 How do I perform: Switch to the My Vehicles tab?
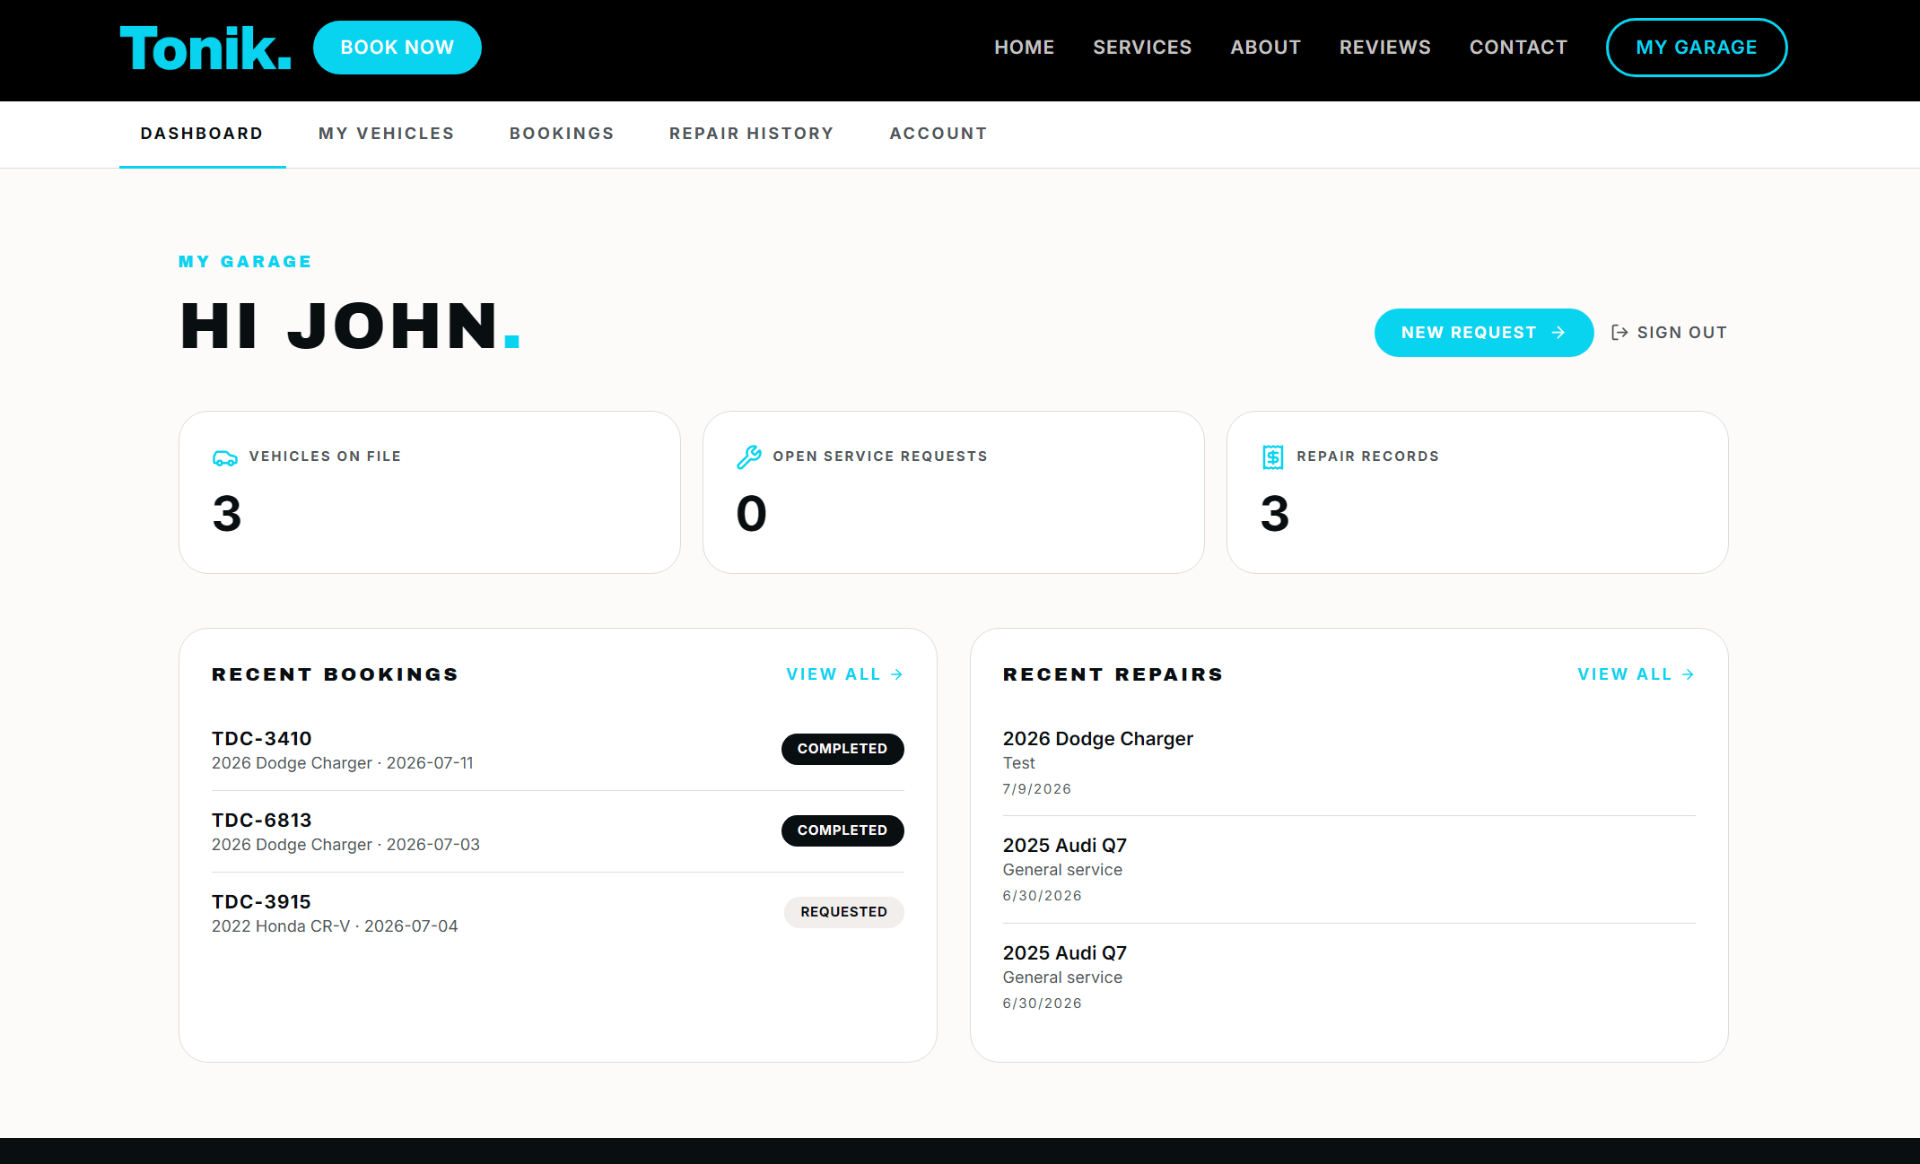click(x=386, y=134)
